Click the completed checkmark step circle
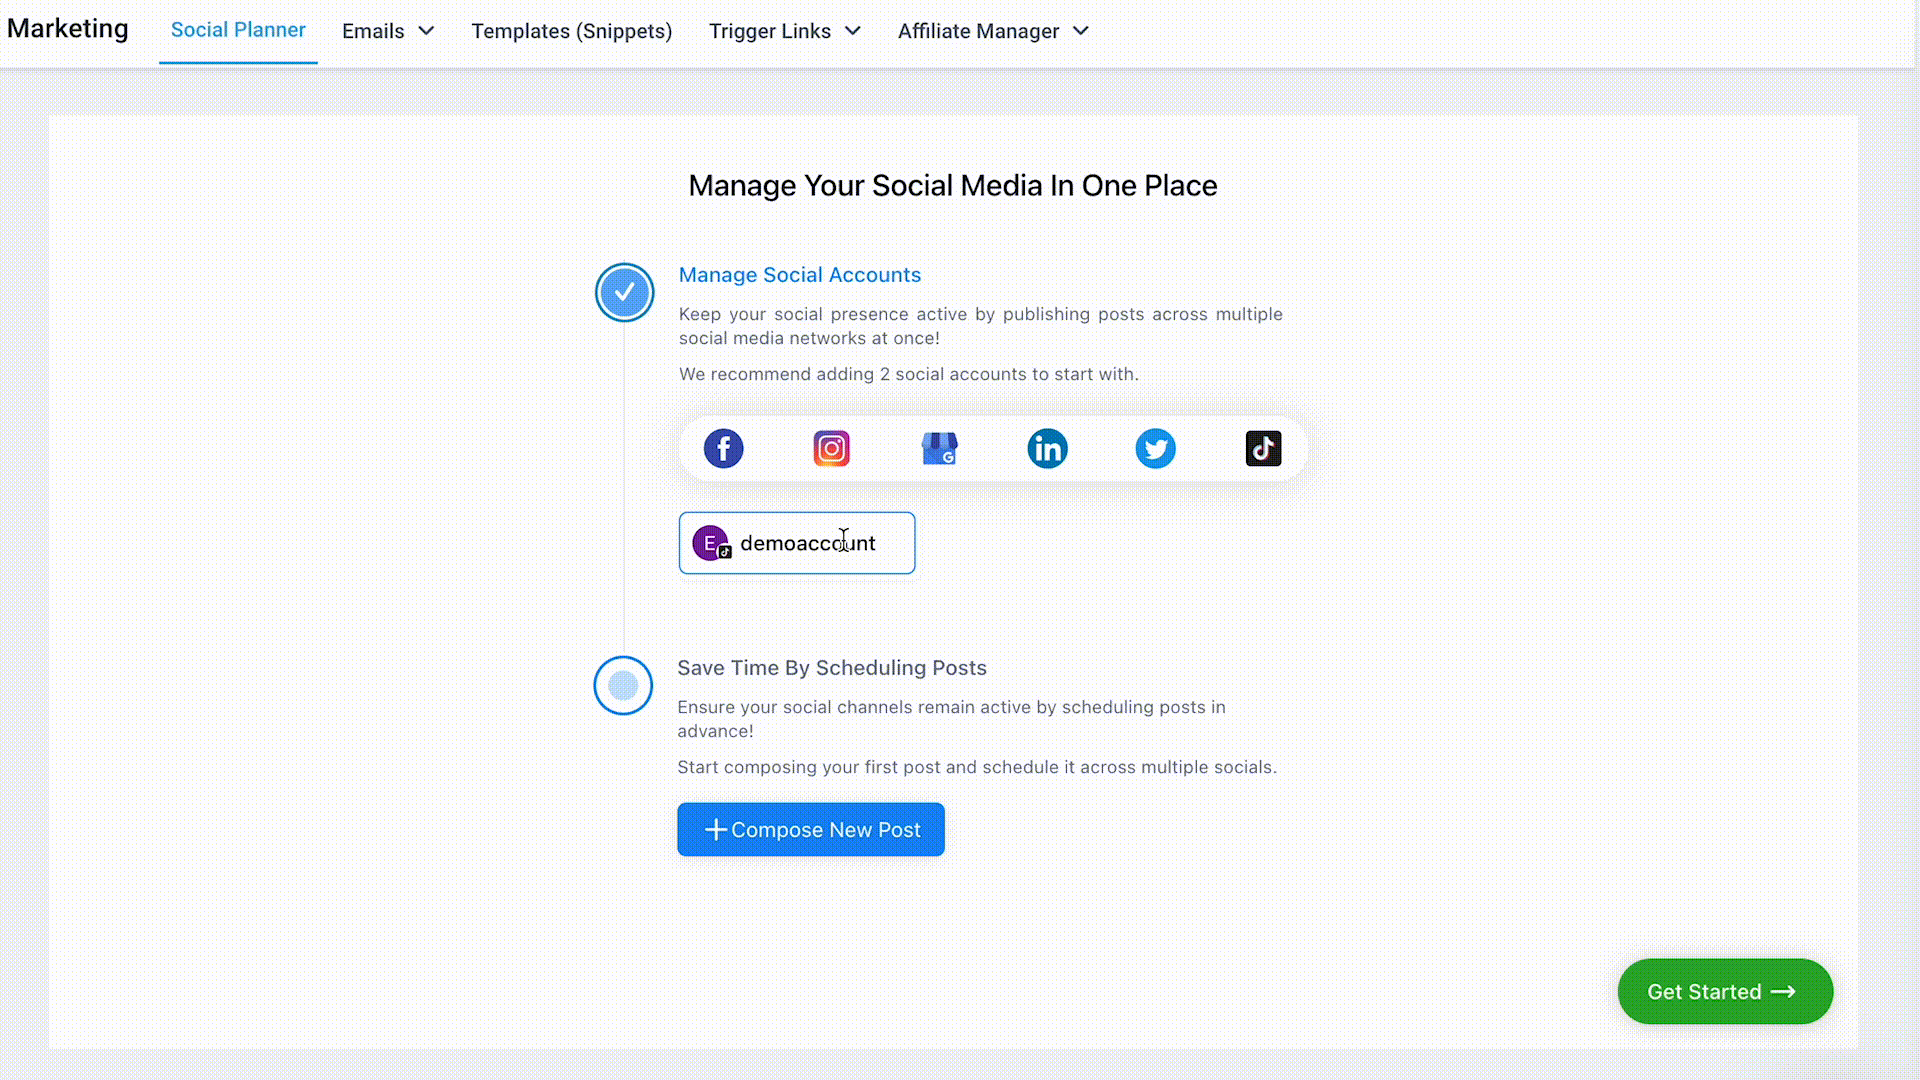Image resolution: width=1920 pixels, height=1080 pixels. click(x=624, y=292)
